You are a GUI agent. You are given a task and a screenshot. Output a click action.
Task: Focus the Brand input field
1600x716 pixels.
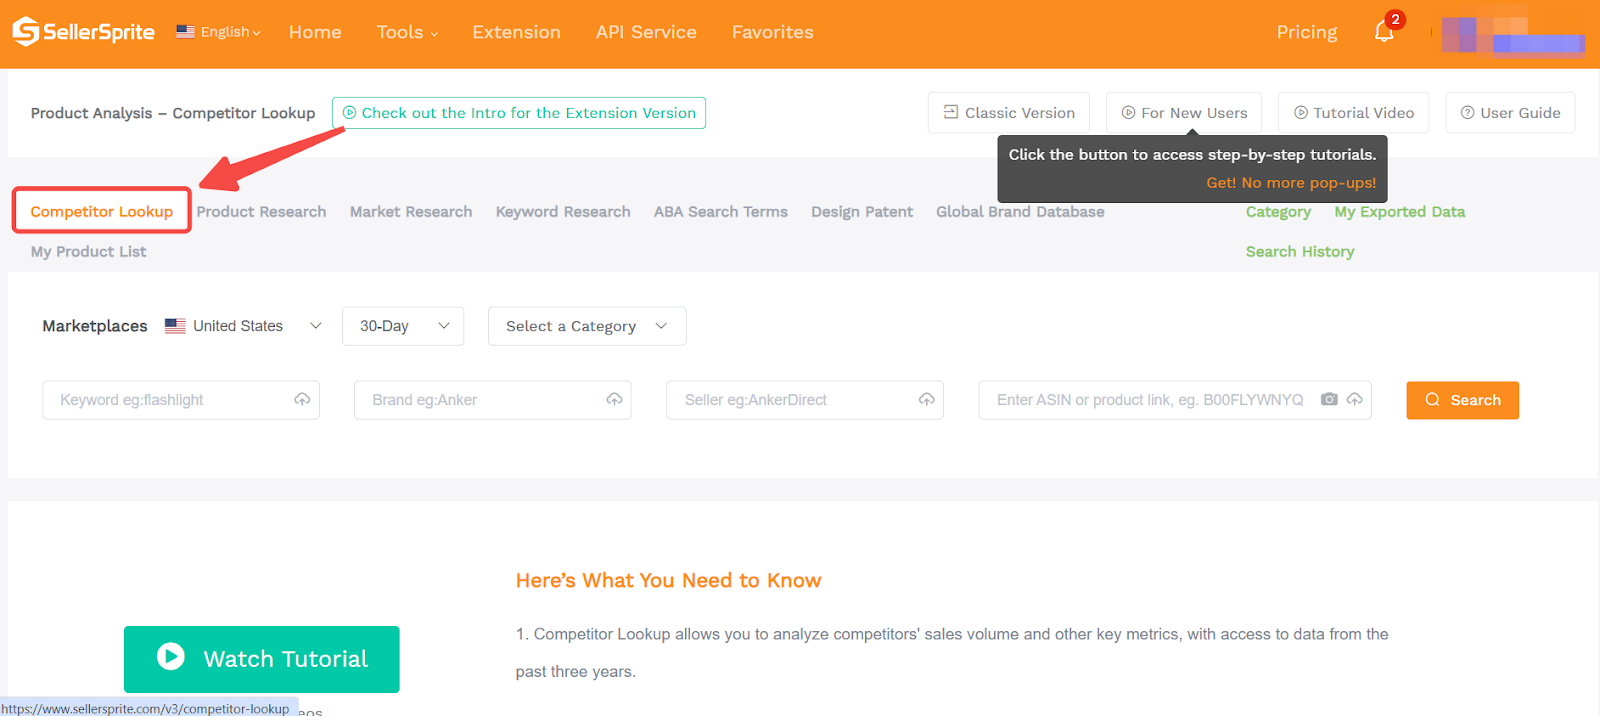click(x=493, y=400)
